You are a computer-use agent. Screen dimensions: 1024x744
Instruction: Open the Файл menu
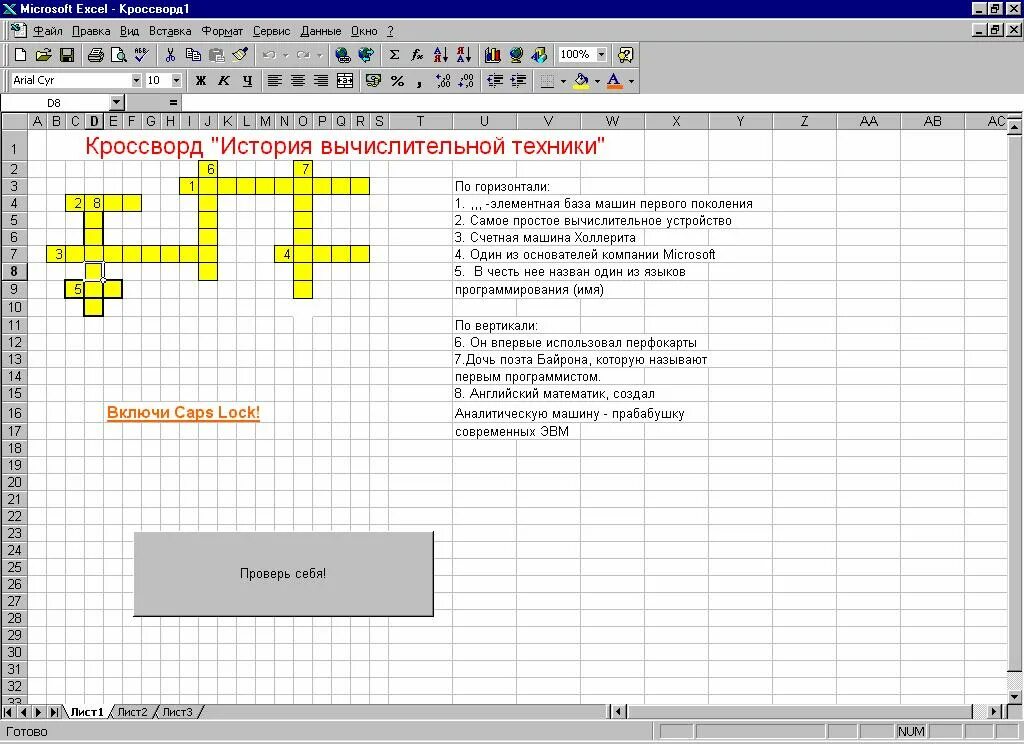click(48, 31)
